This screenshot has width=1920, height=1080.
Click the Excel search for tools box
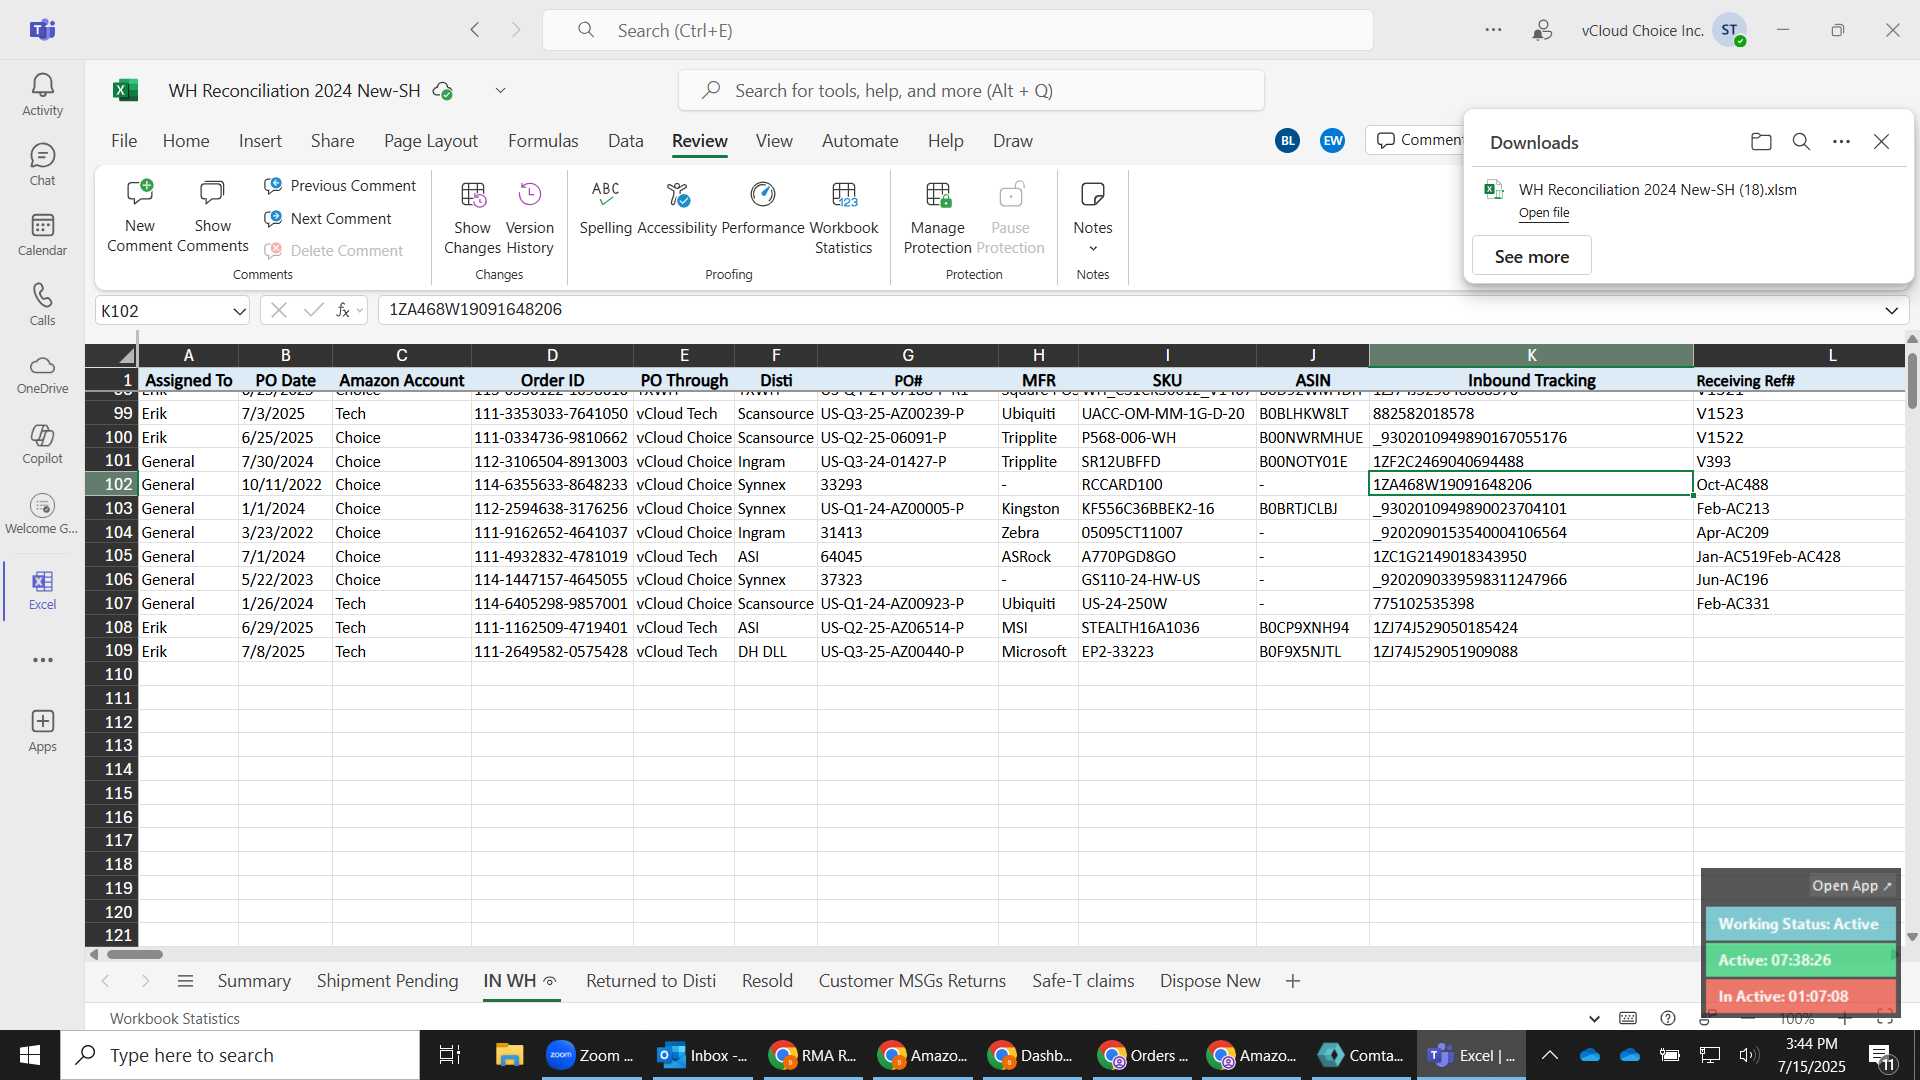[x=971, y=91]
